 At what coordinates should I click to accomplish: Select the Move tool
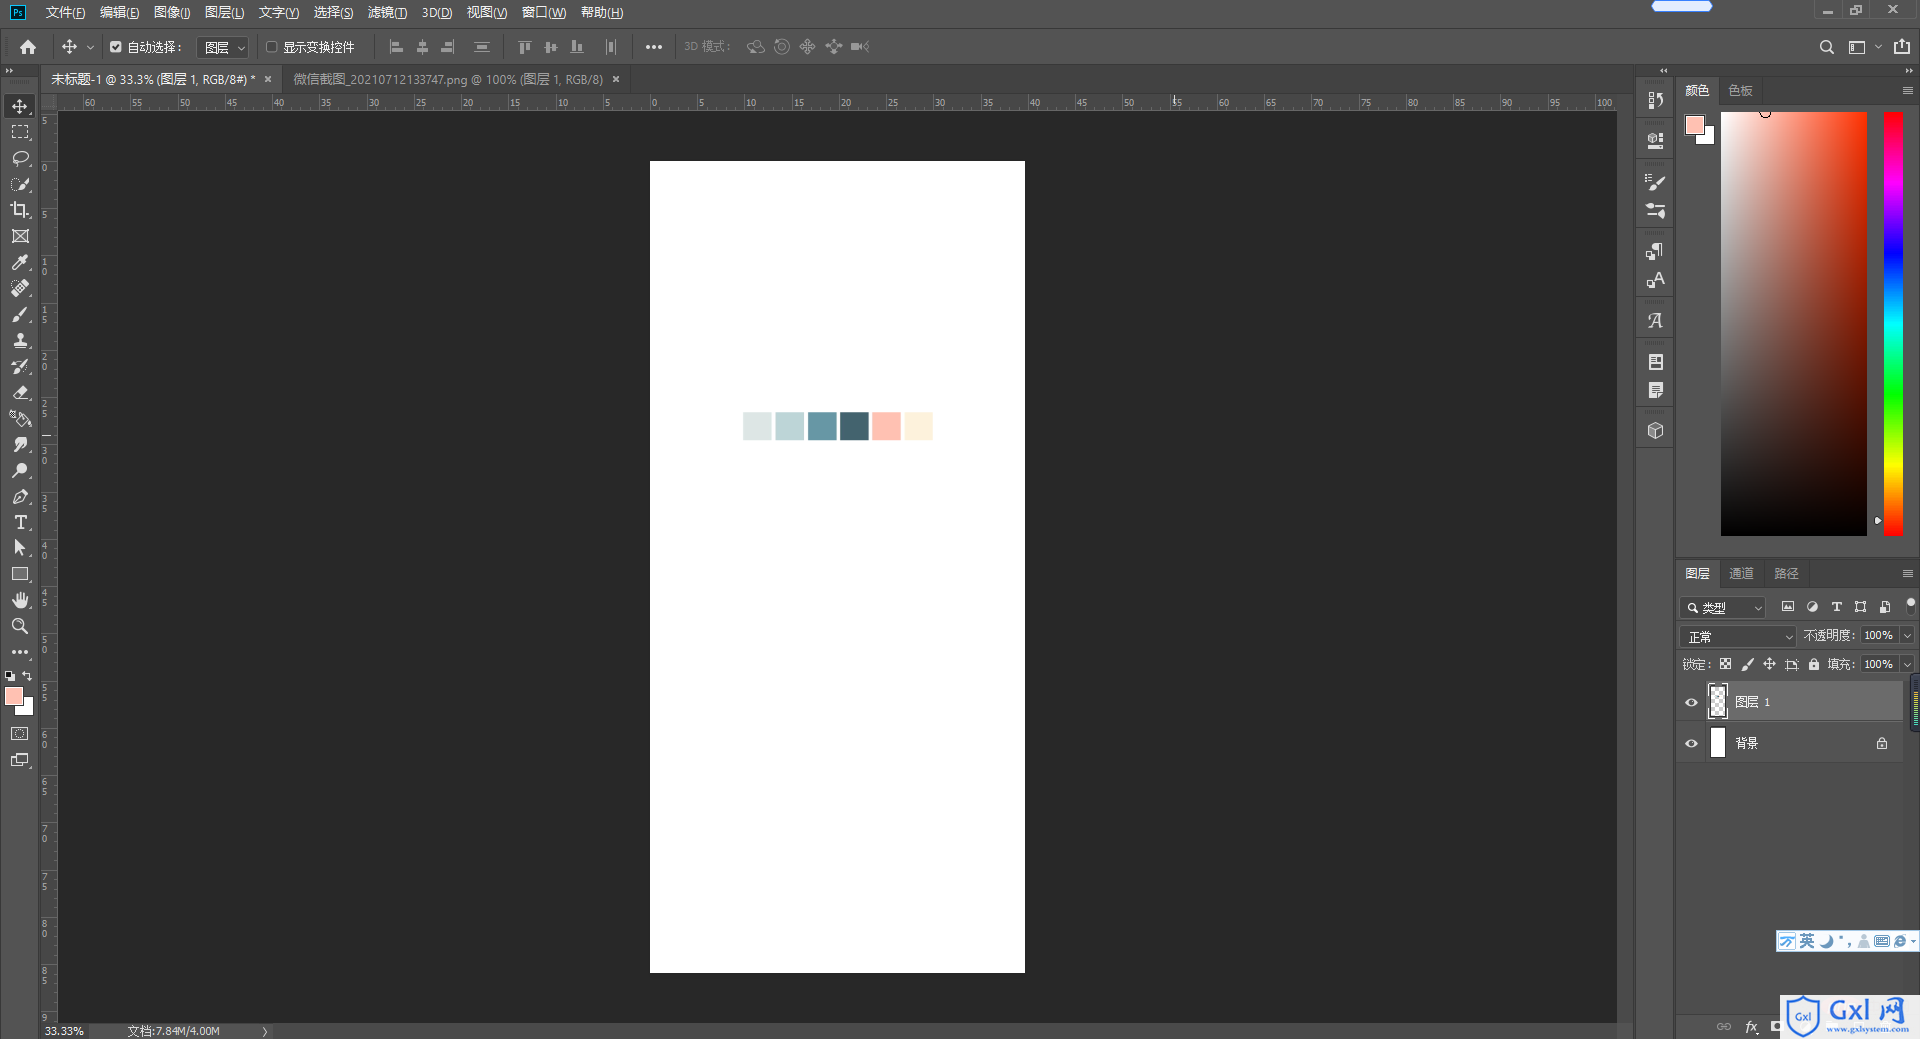(20, 106)
